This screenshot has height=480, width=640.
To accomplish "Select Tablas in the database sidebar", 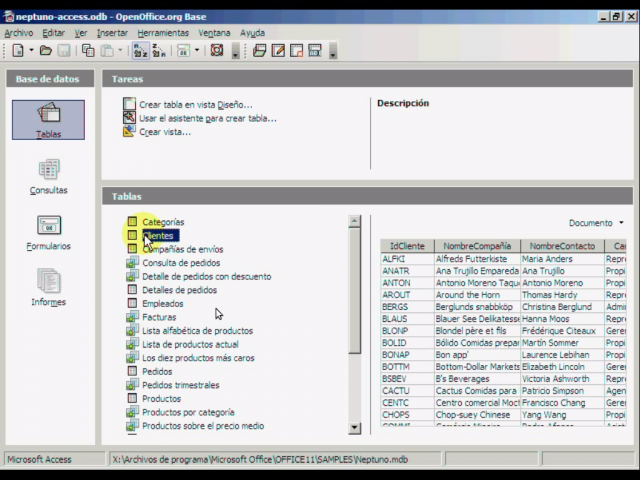I will click(x=49, y=120).
